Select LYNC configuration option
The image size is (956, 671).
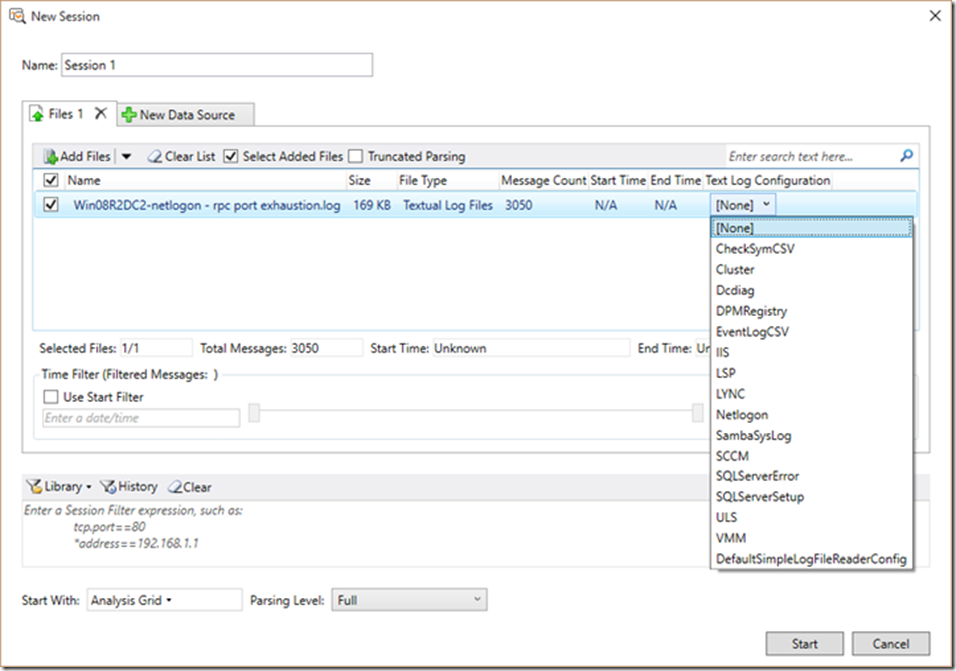point(812,394)
